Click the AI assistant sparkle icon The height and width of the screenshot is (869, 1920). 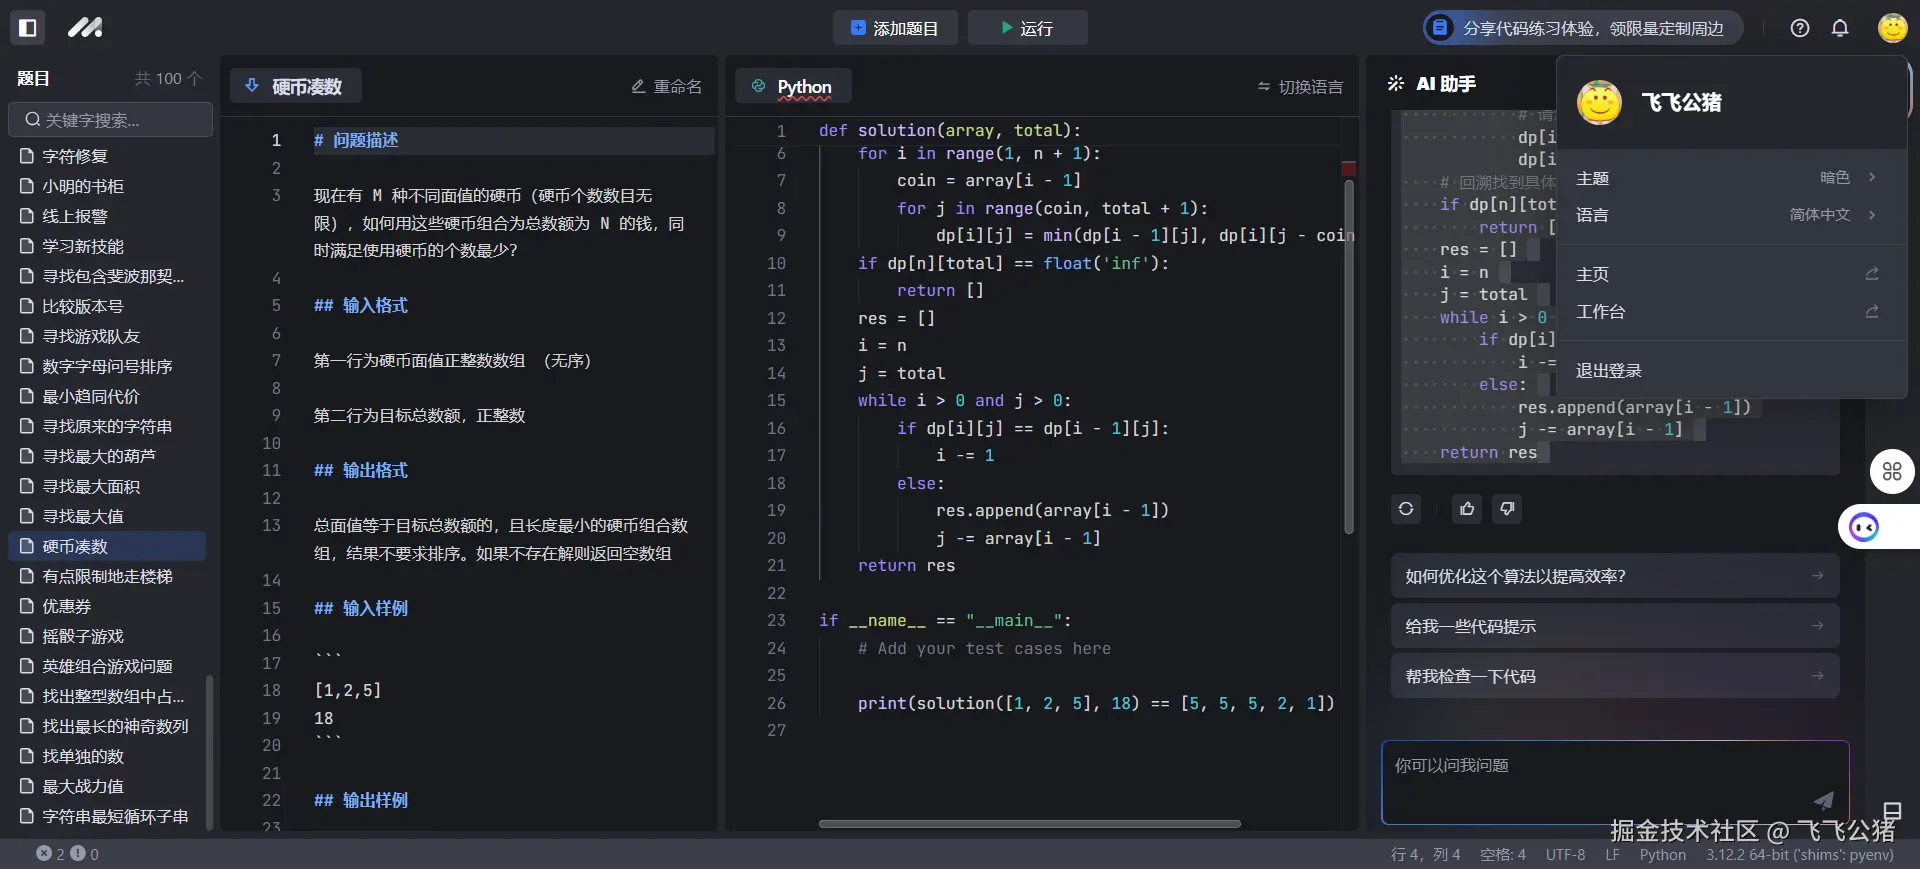[x=1396, y=84]
